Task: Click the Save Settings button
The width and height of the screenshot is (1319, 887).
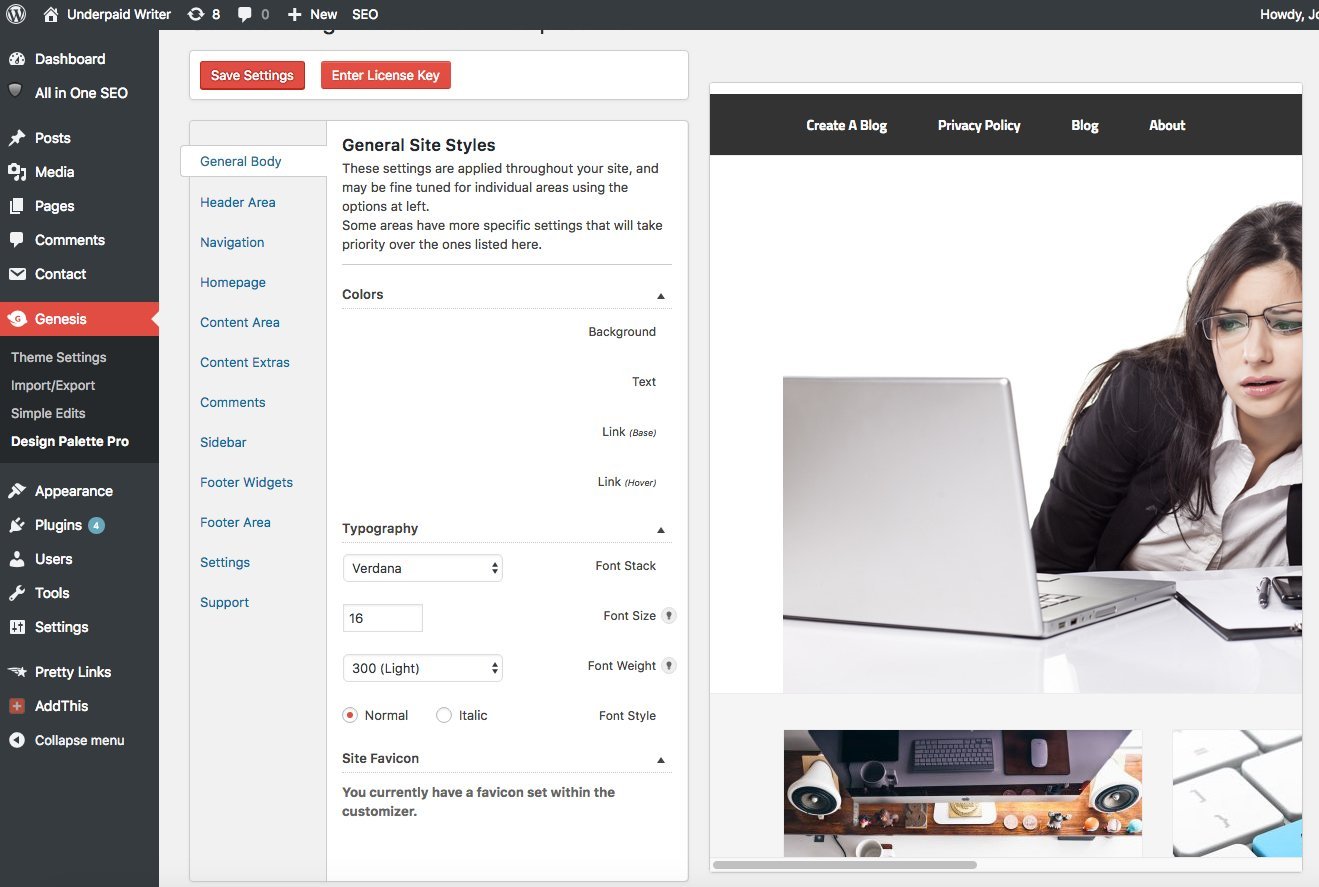Action: (x=252, y=75)
